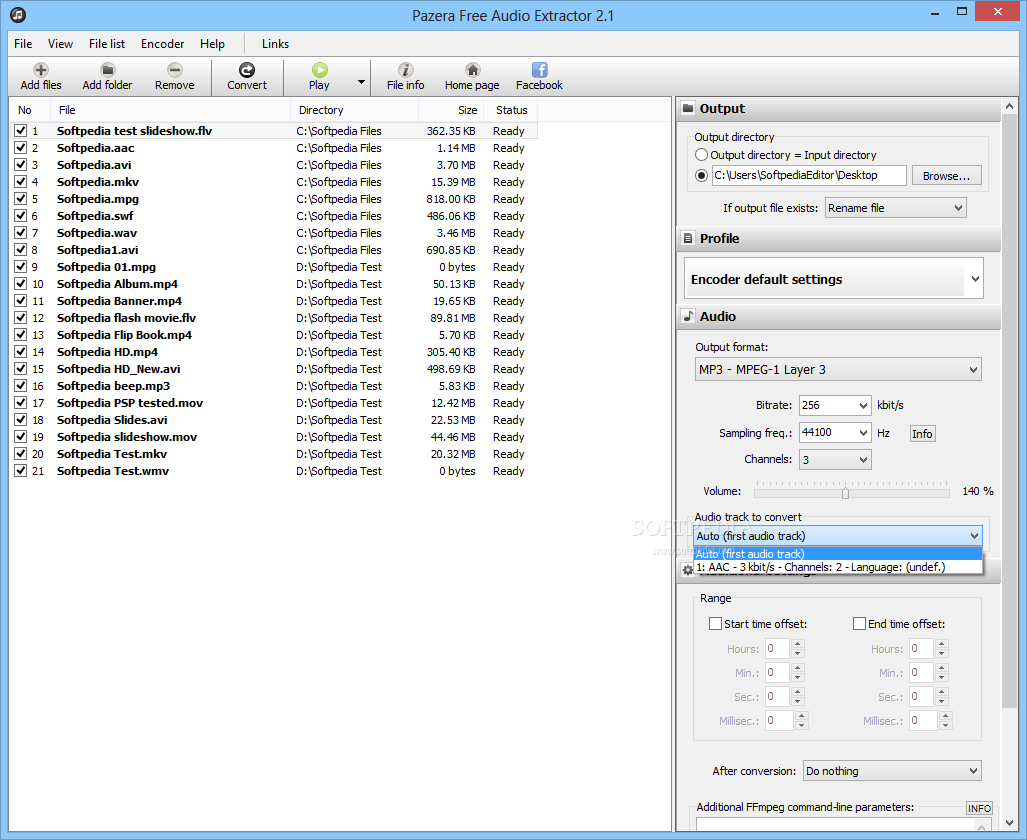1027x840 pixels.
Task: Collapse the Audio track to convert dropdown
Action: pos(838,535)
